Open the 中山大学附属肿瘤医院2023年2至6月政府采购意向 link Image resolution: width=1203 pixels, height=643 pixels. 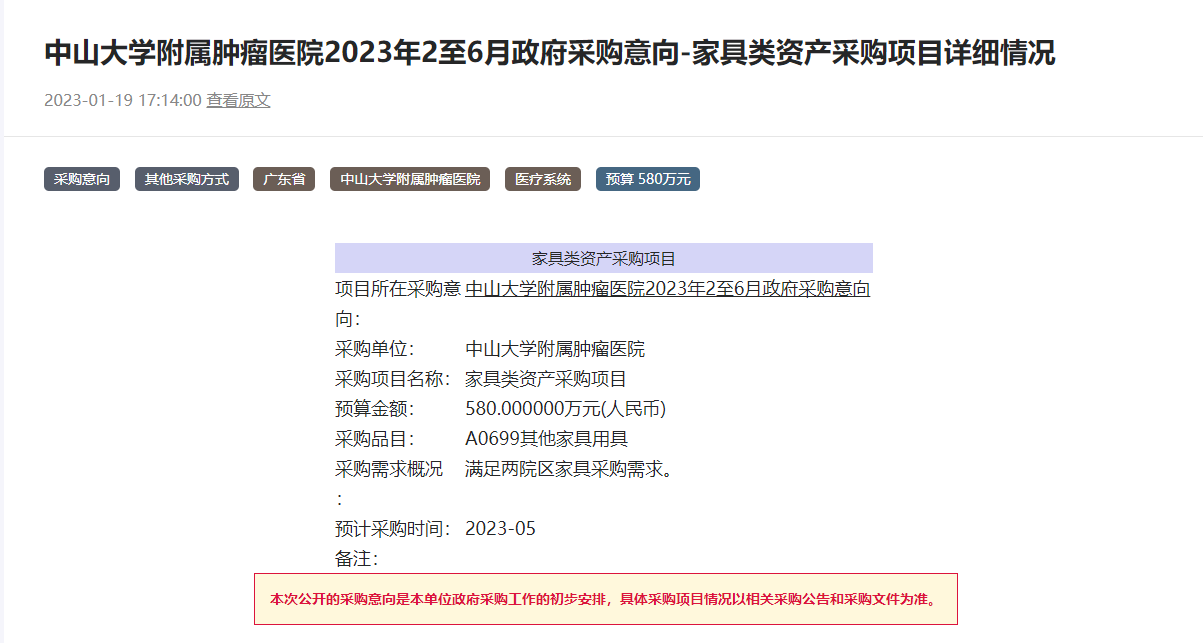[x=668, y=289]
